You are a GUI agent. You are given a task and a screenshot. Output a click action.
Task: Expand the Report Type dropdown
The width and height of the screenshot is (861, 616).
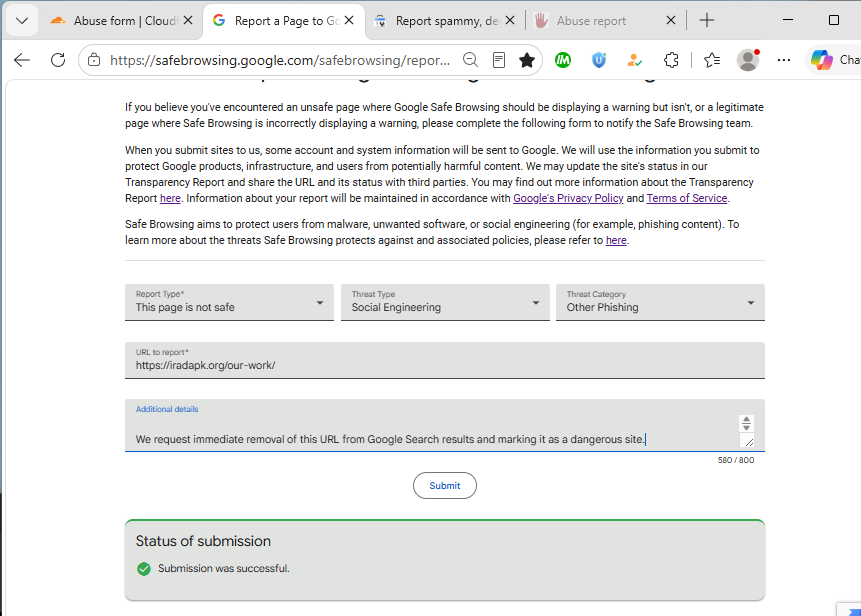pyautogui.click(x=229, y=302)
